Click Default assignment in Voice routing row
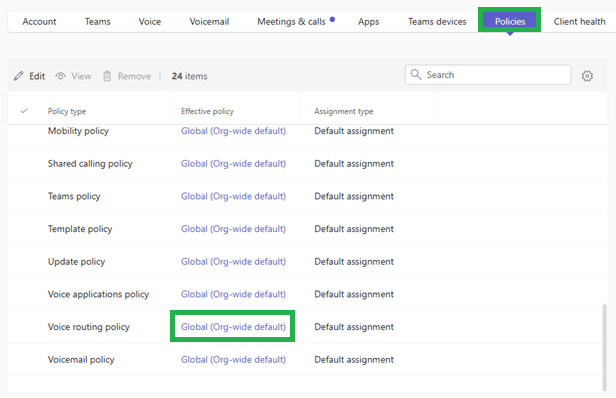 pos(354,327)
